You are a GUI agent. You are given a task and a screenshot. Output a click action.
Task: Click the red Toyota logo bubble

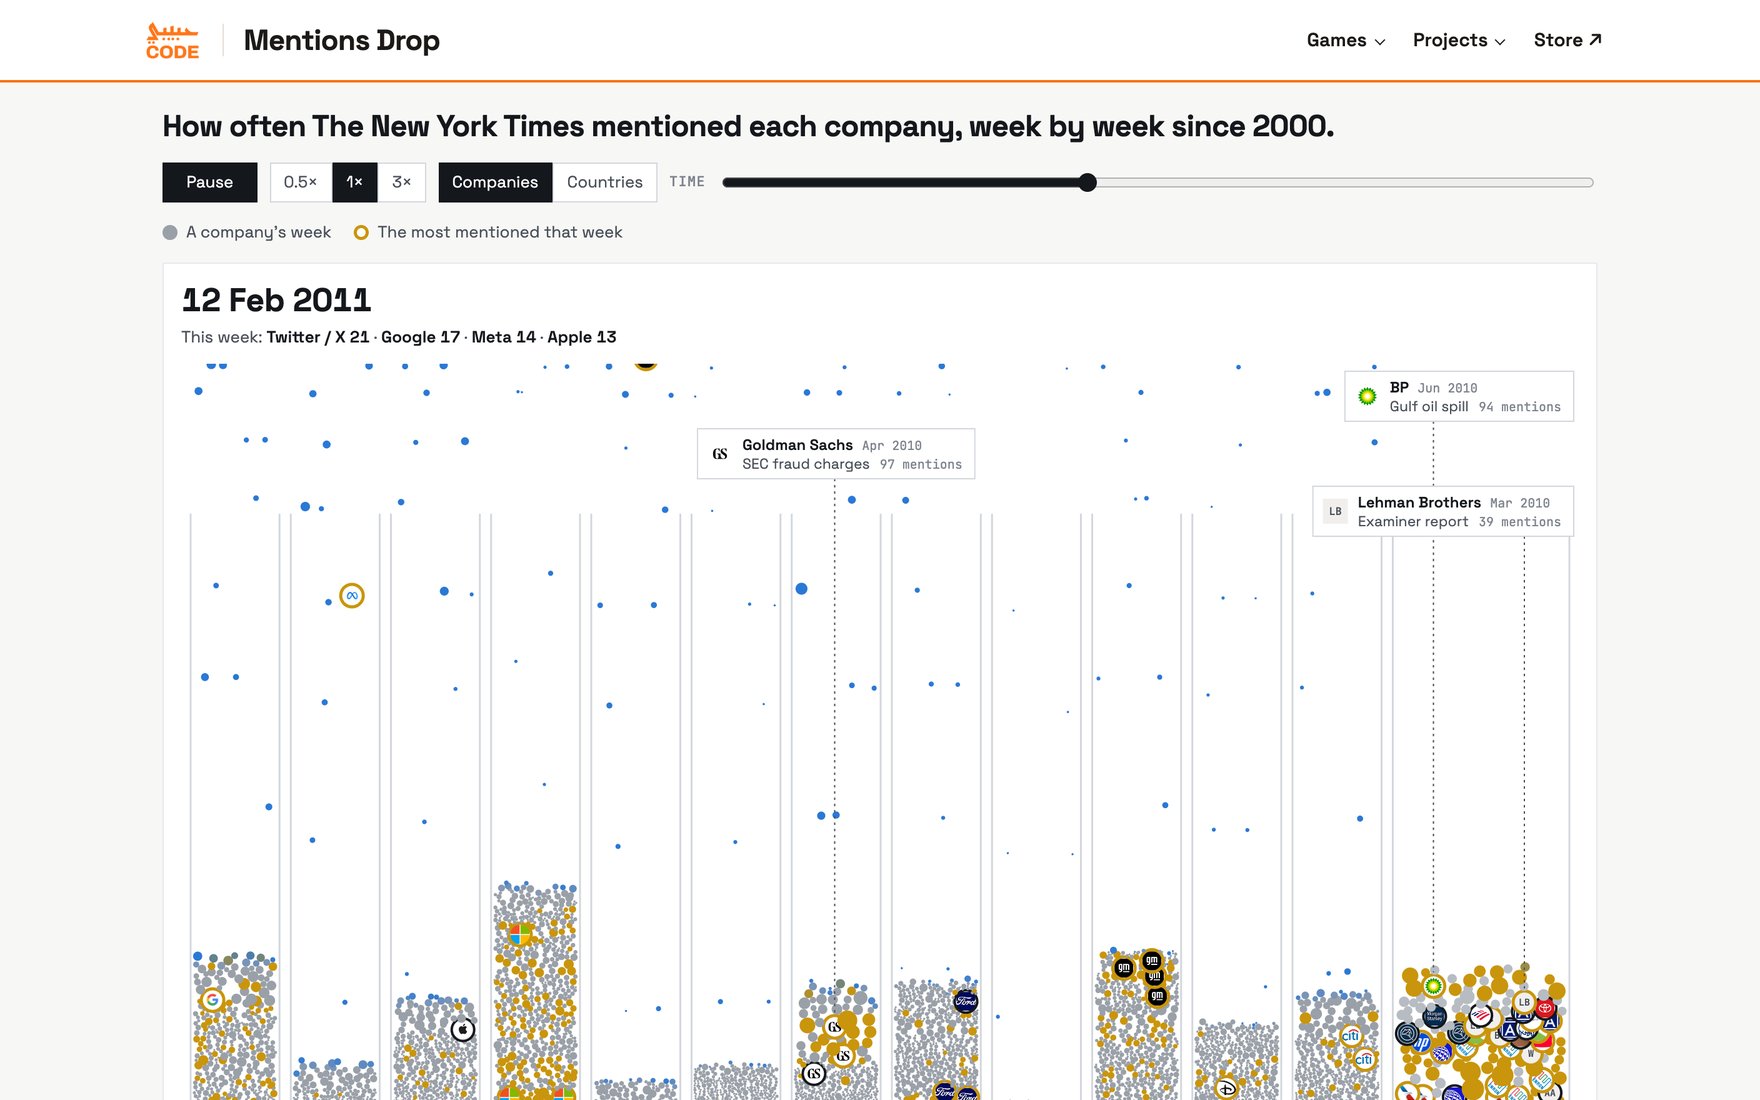(x=1545, y=1008)
